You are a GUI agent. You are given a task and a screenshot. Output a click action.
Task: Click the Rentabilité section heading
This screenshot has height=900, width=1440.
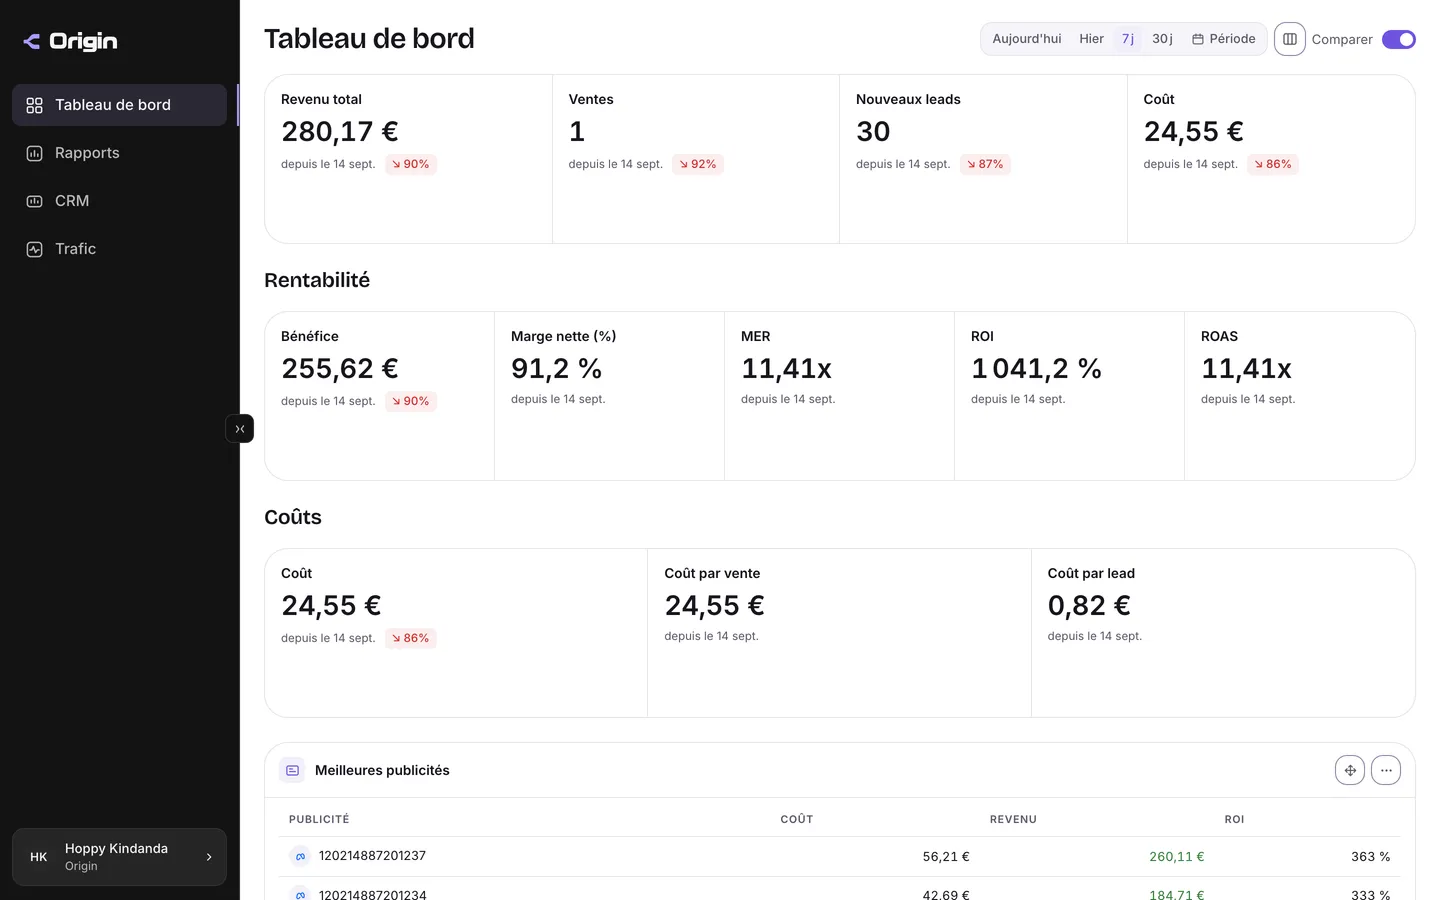(x=317, y=280)
